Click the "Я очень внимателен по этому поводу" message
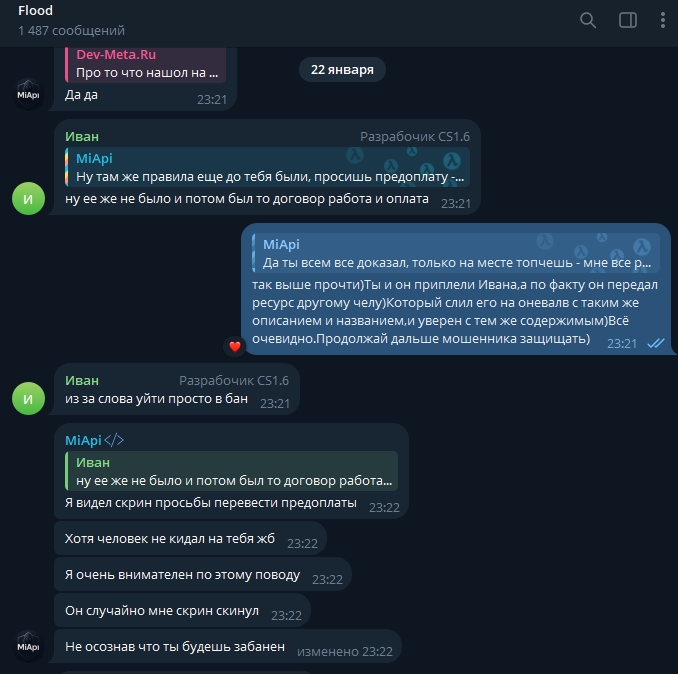Viewport: 678px width, 674px height. [182, 574]
